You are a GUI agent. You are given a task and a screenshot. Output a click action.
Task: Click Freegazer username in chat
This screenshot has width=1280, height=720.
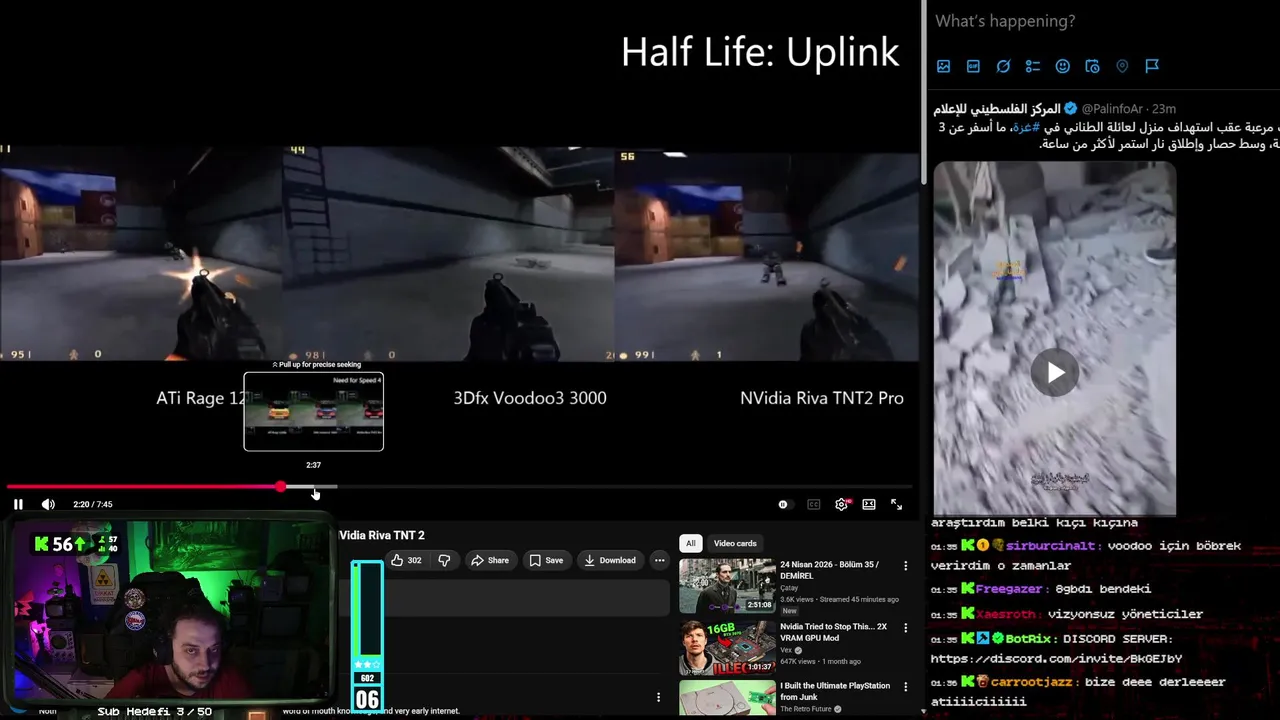click(1013, 589)
